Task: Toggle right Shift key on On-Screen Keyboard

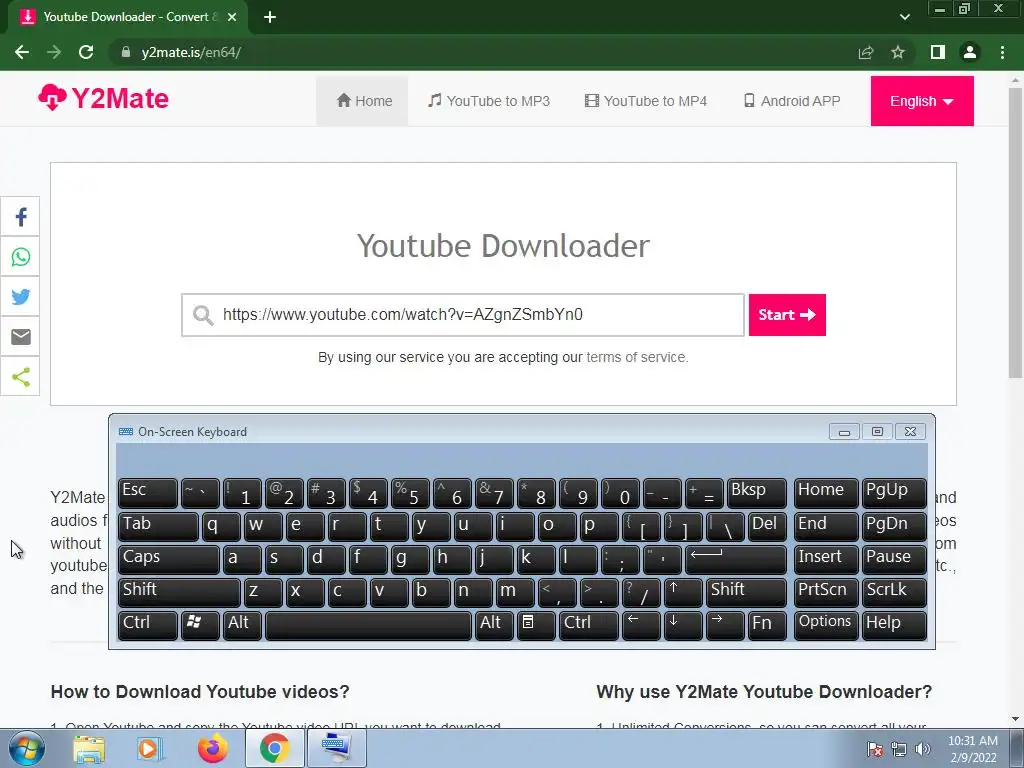Action: pyautogui.click(x=746, y=592)
